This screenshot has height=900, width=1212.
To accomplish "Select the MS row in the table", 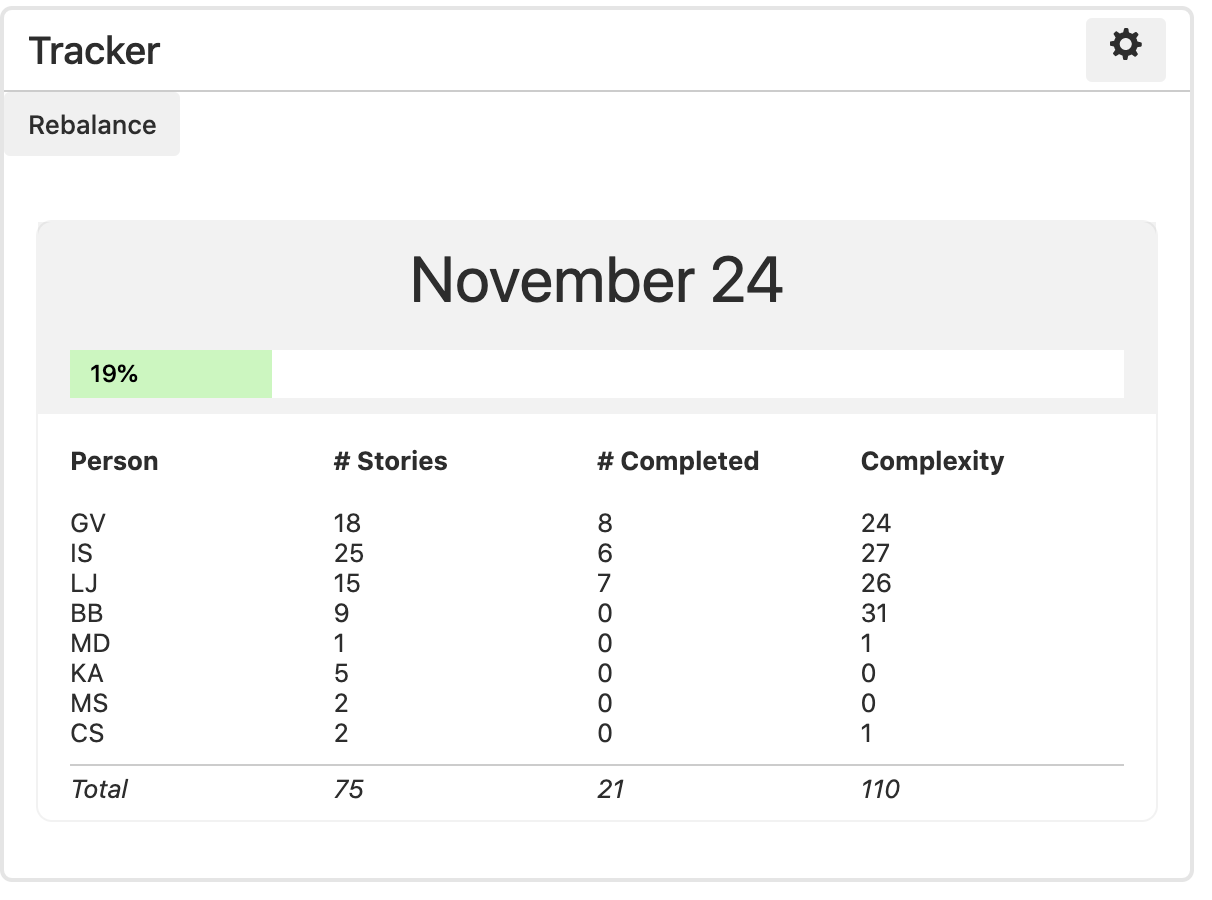I will point(88,703).
